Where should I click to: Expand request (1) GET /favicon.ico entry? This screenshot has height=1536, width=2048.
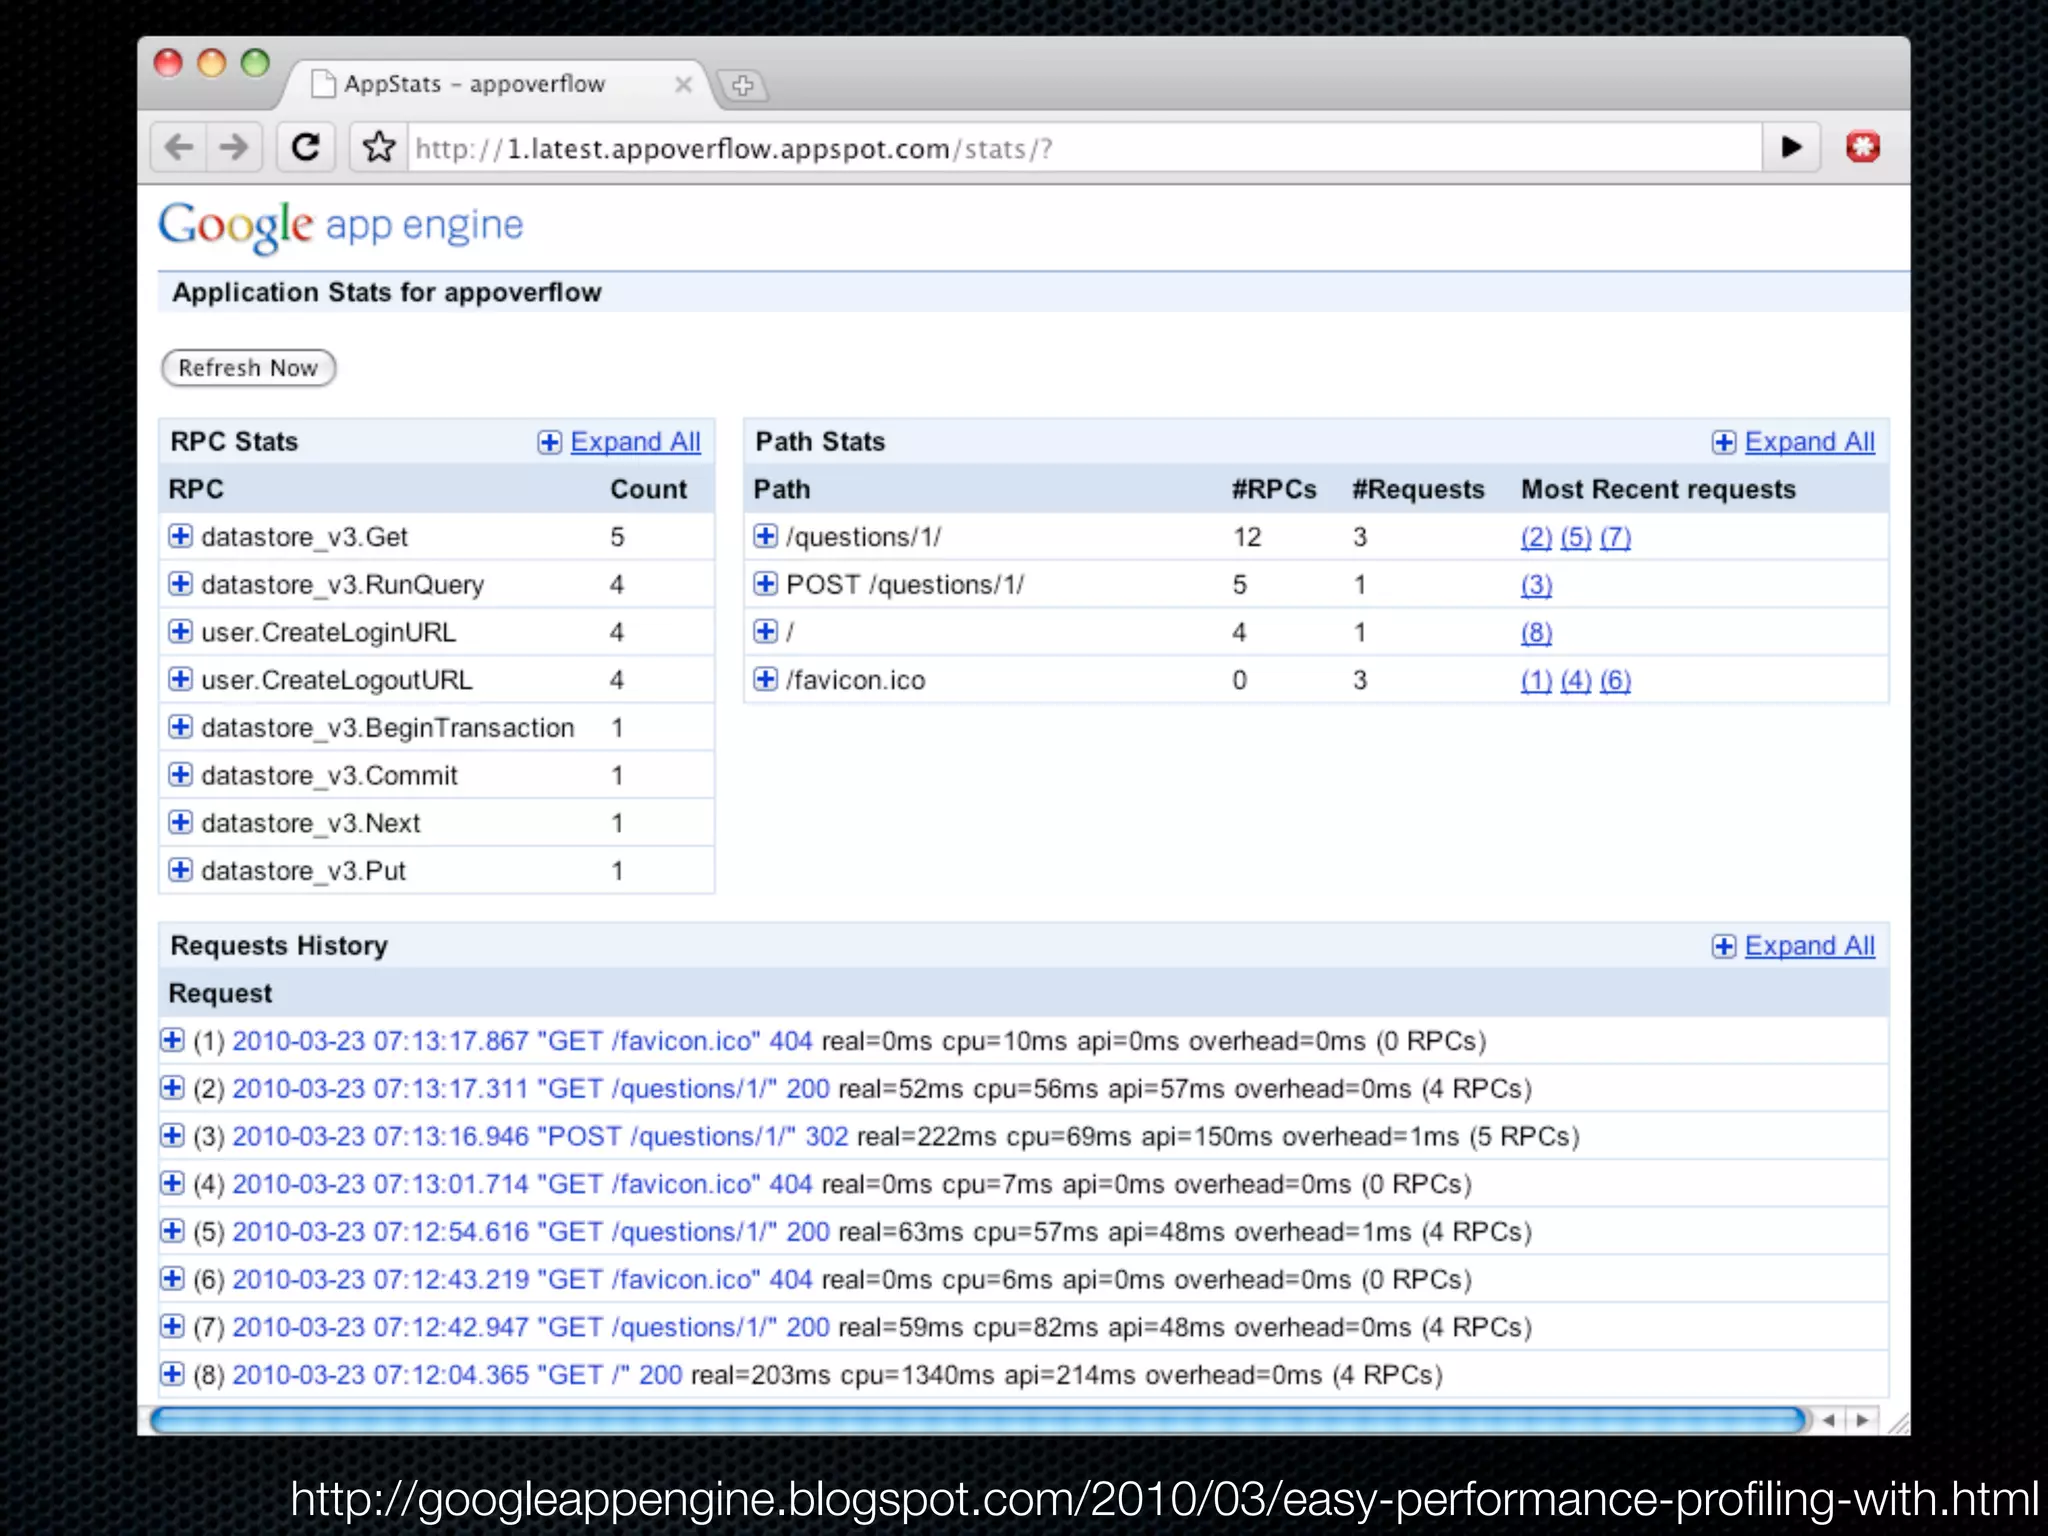tap(172, 1040)
